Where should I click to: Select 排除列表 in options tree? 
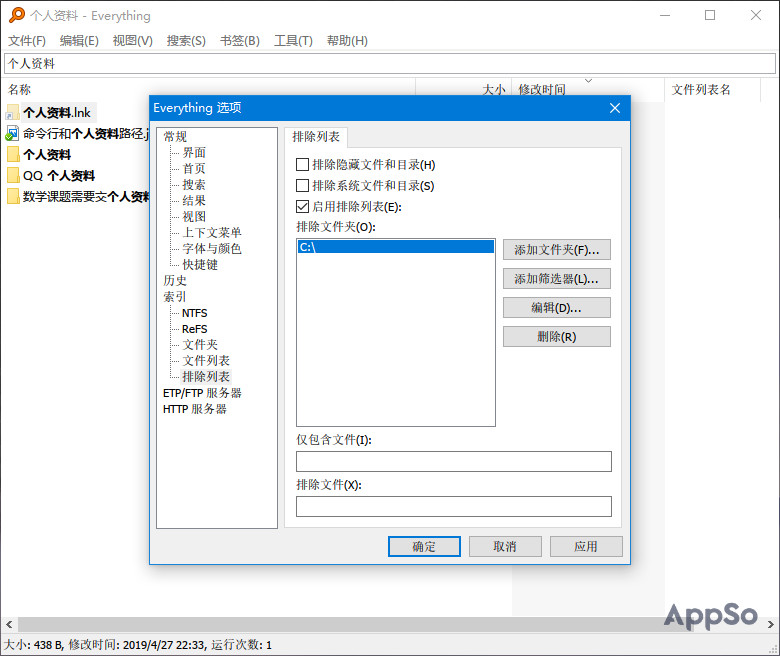pos(206,376)
